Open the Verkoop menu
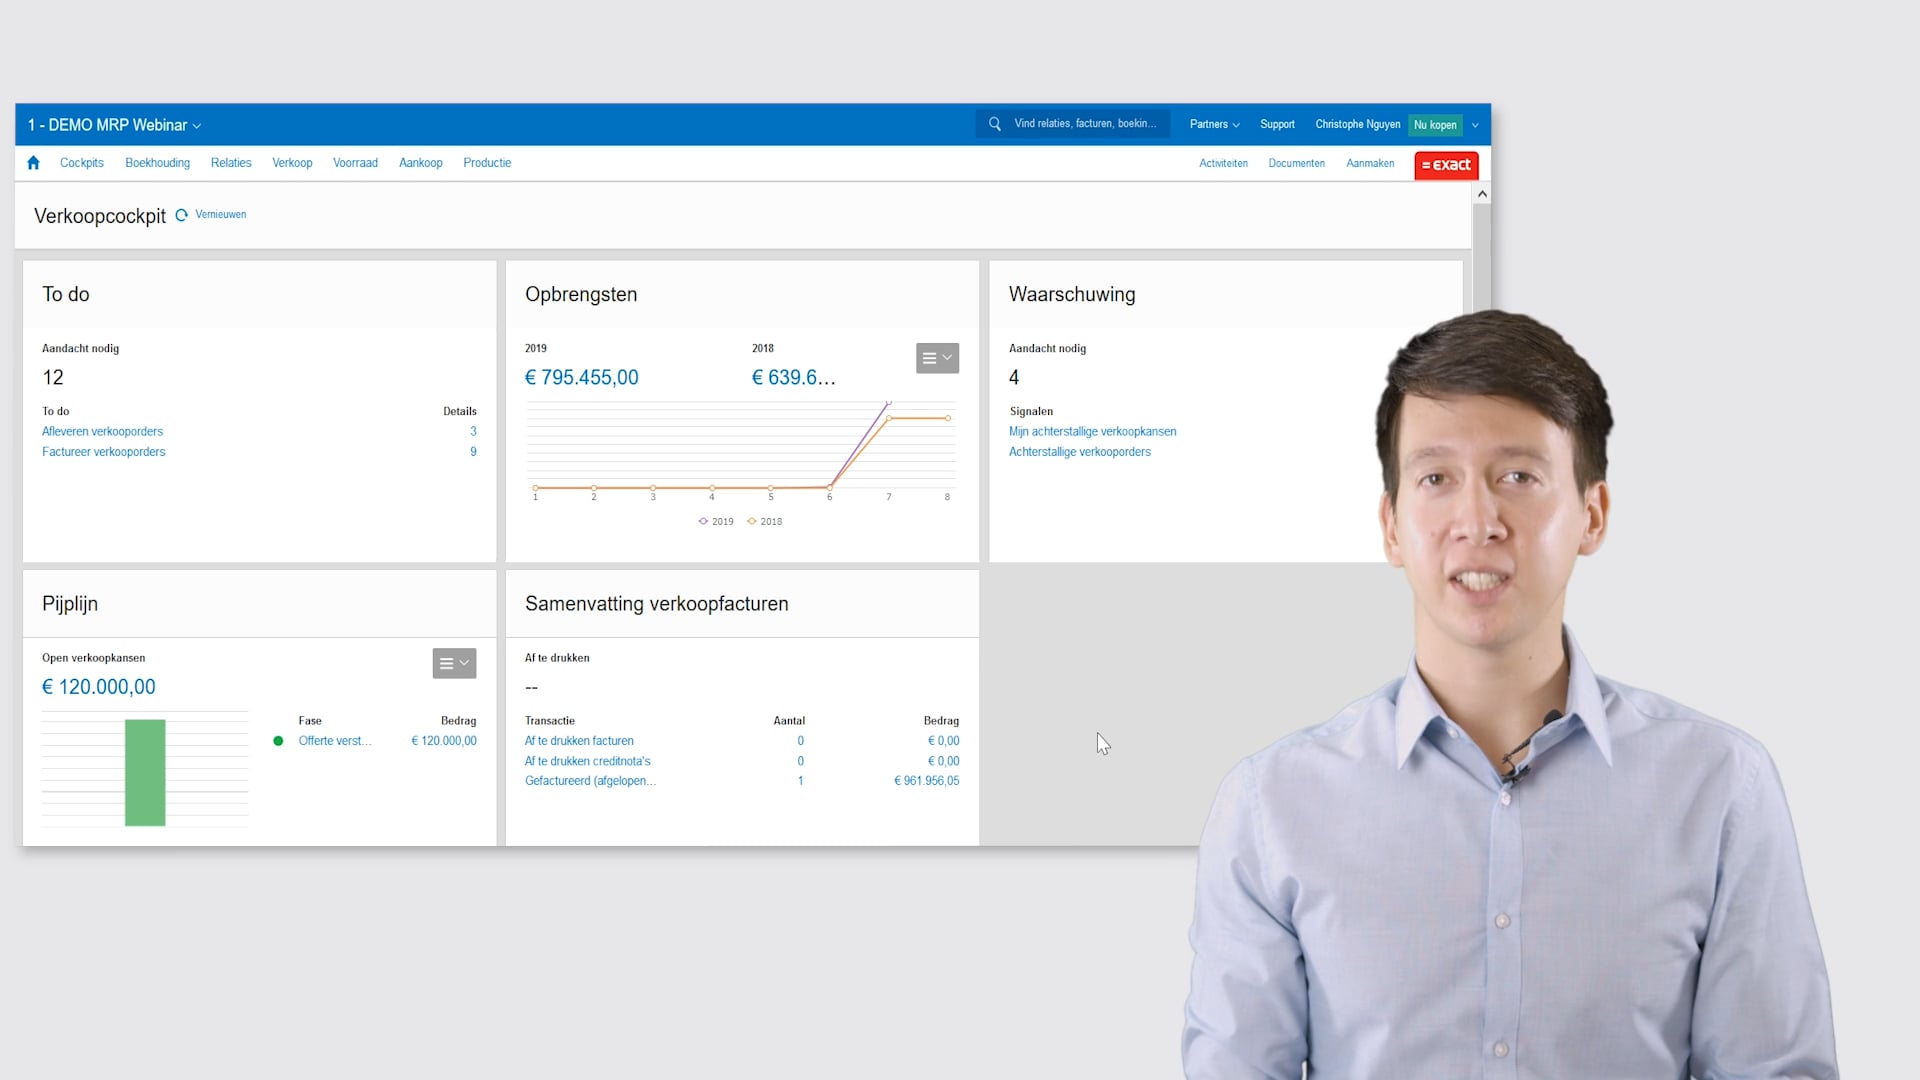The width and height of the screenshot is (1920, 1080). pyautogui.click(x=292, y=163)
